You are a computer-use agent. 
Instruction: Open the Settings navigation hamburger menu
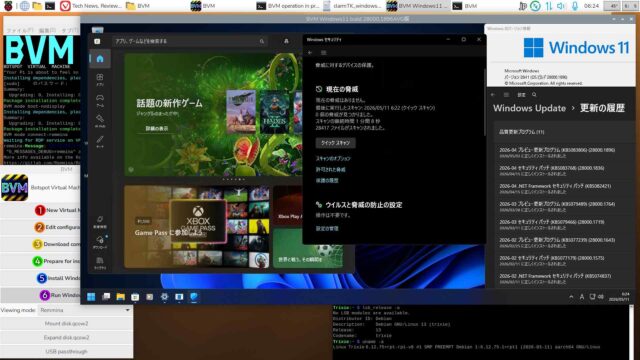(x=506, y=95)
